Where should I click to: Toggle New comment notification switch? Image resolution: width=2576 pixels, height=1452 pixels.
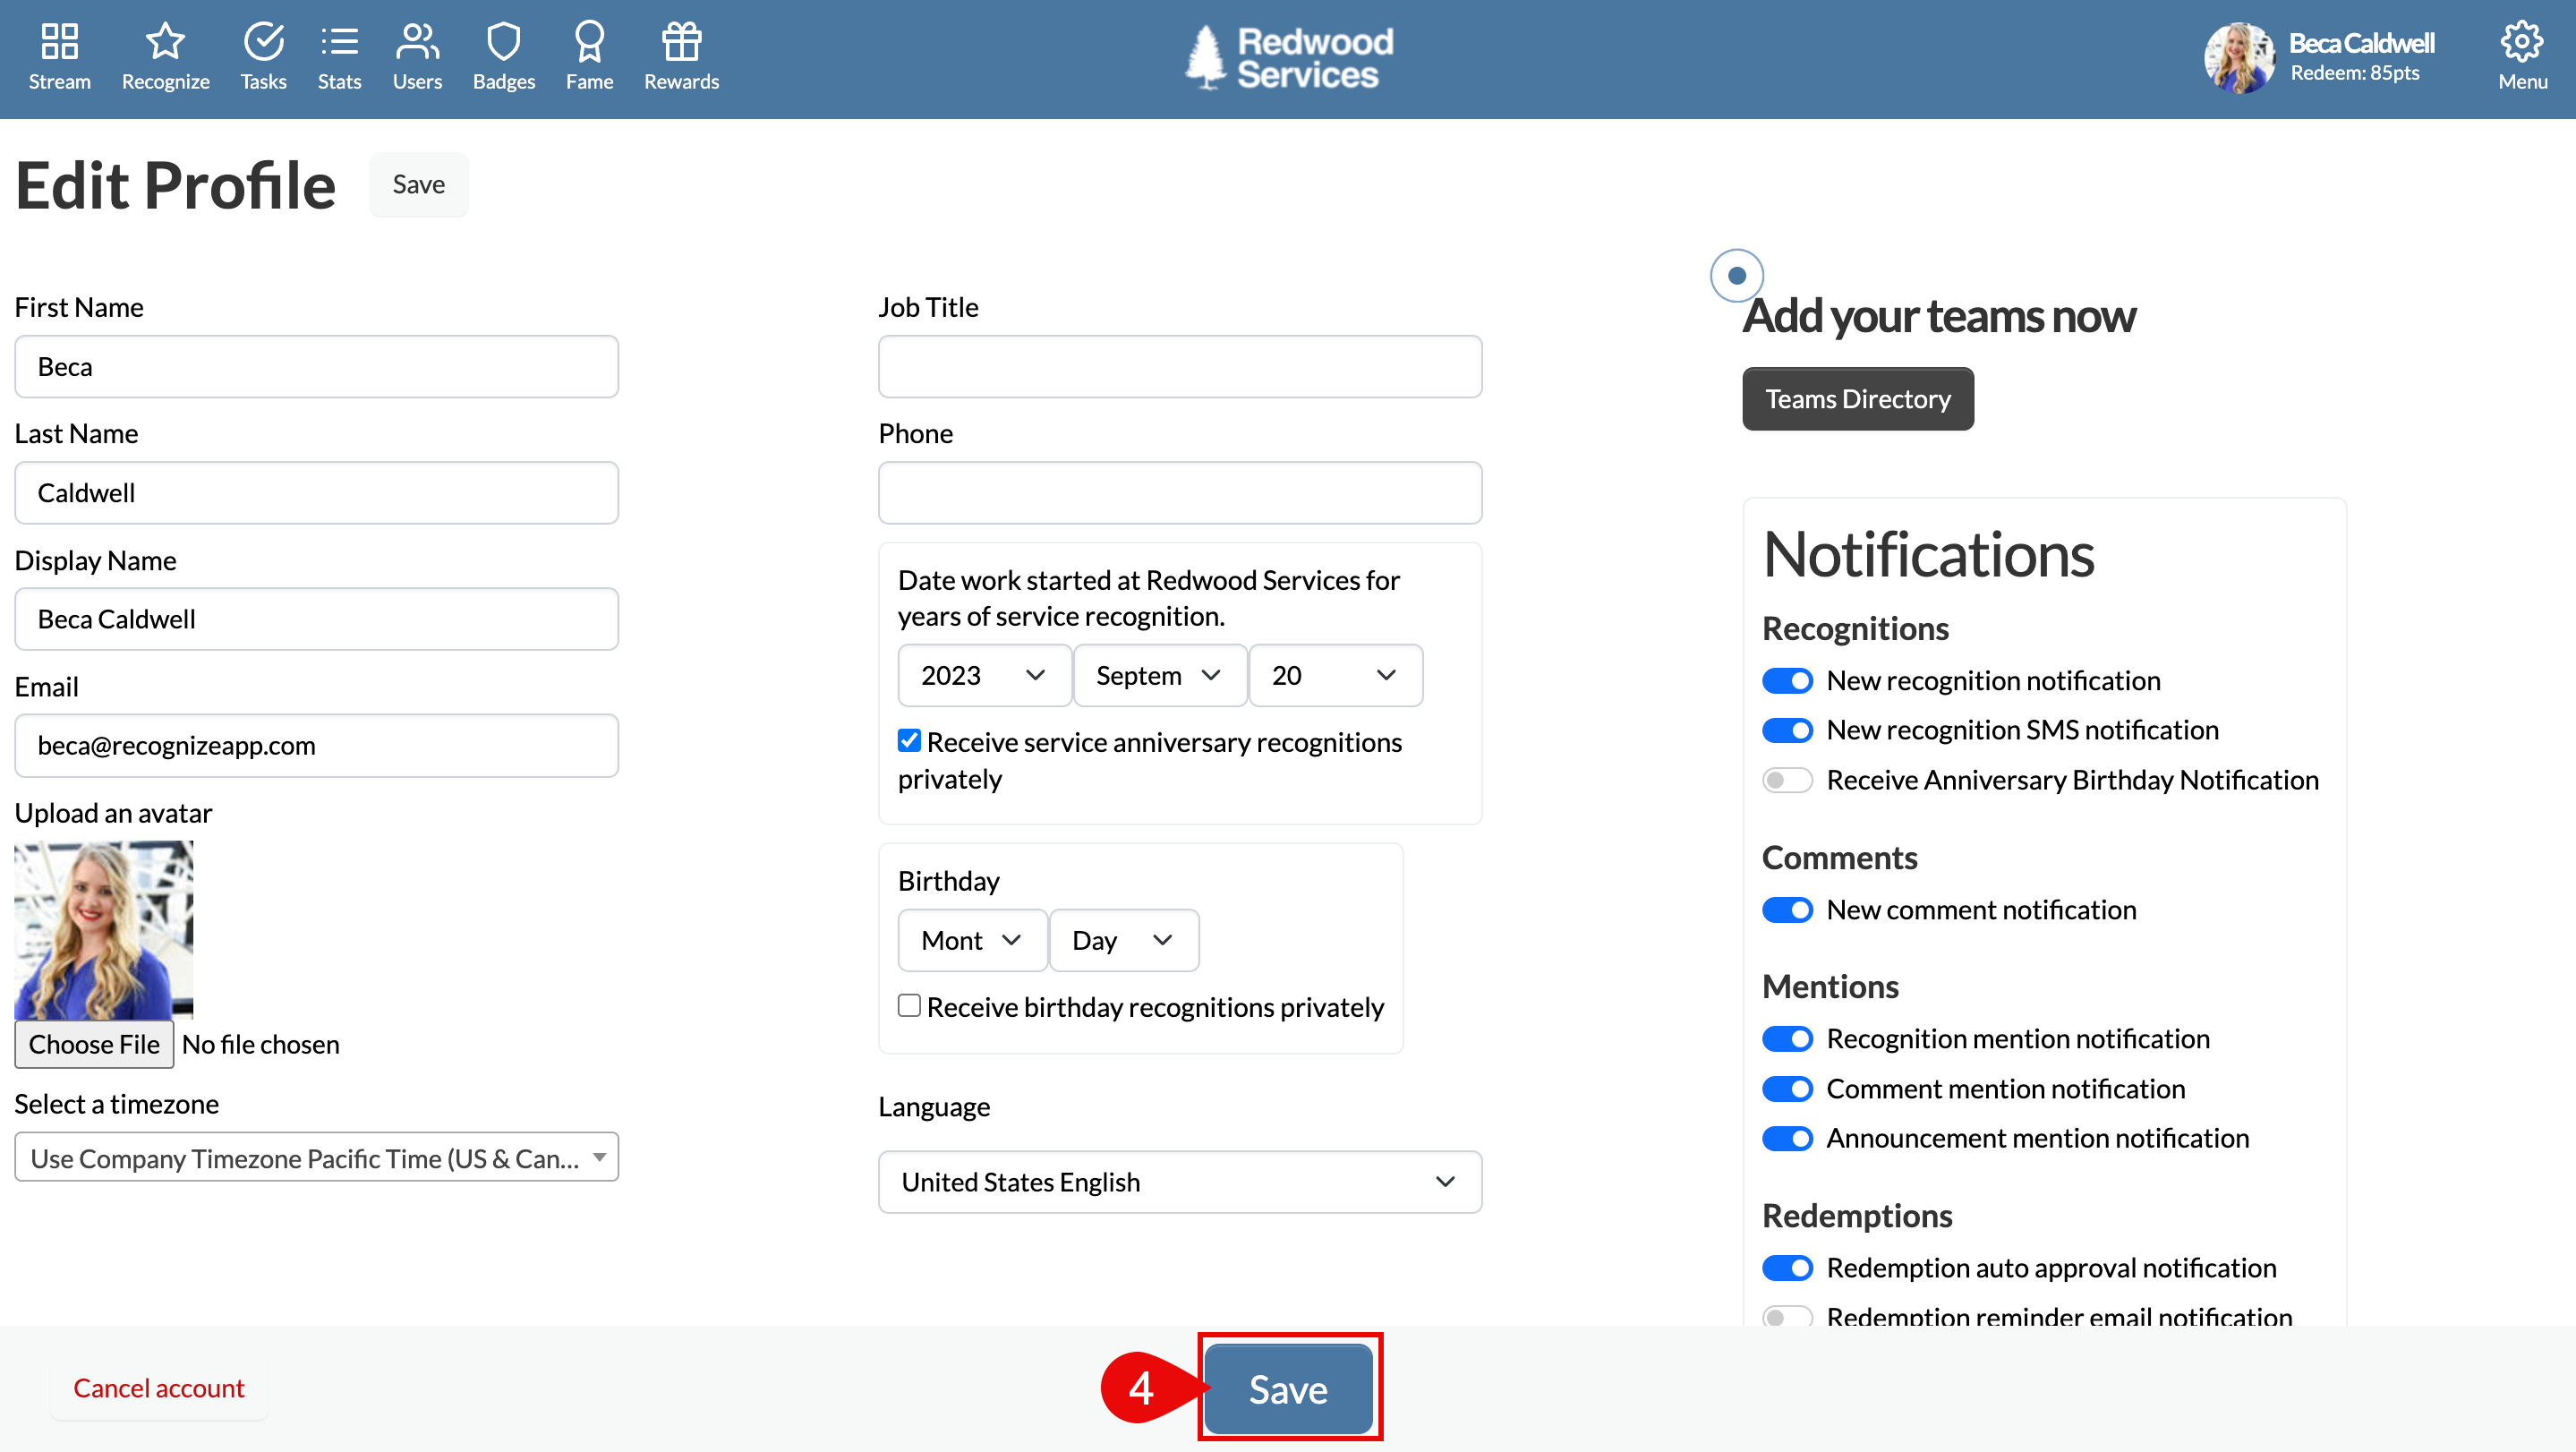coord(1787,910)
